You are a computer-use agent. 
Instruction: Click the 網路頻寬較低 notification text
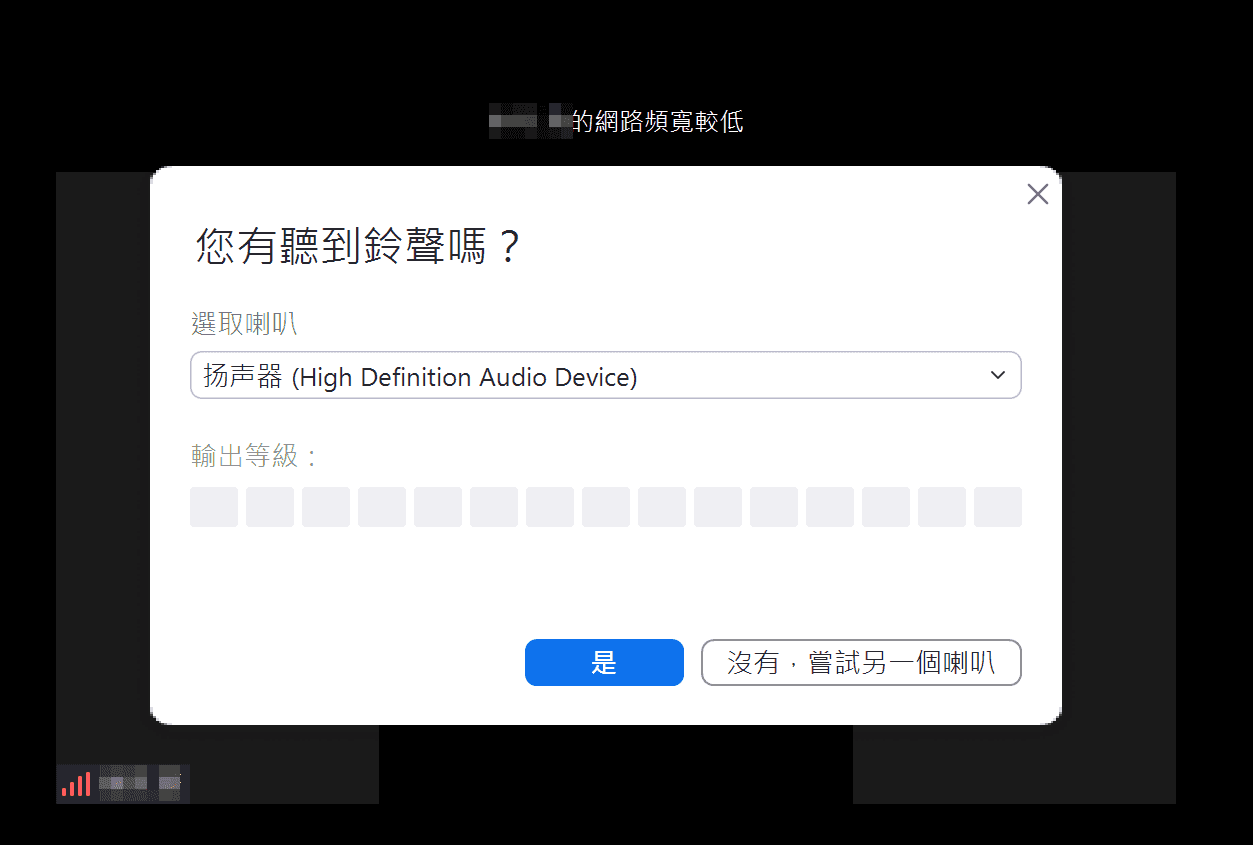(657, 122)
